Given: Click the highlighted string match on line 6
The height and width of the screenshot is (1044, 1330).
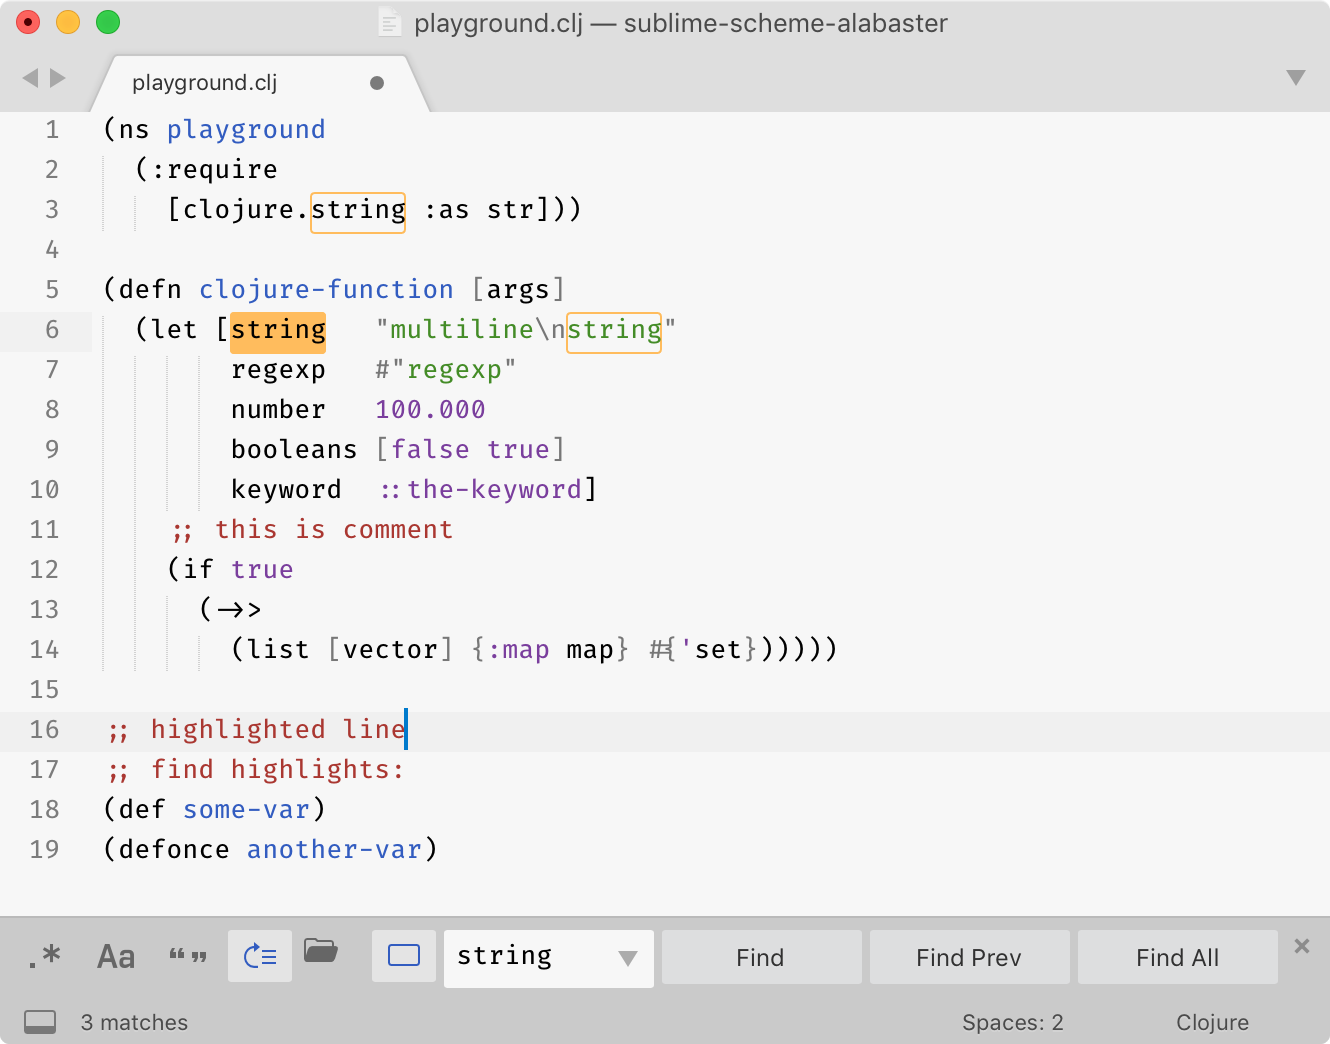Looking at the screenshot, I should (278, 330).
